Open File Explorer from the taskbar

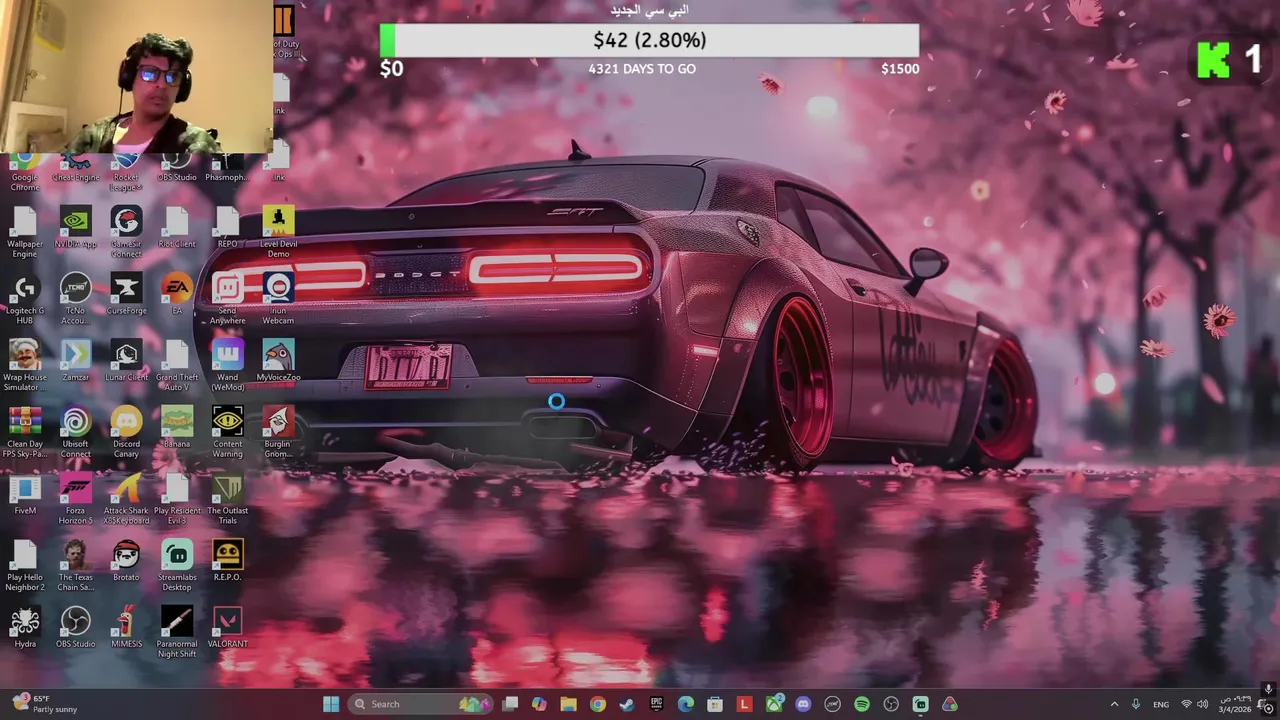point(568,704)
